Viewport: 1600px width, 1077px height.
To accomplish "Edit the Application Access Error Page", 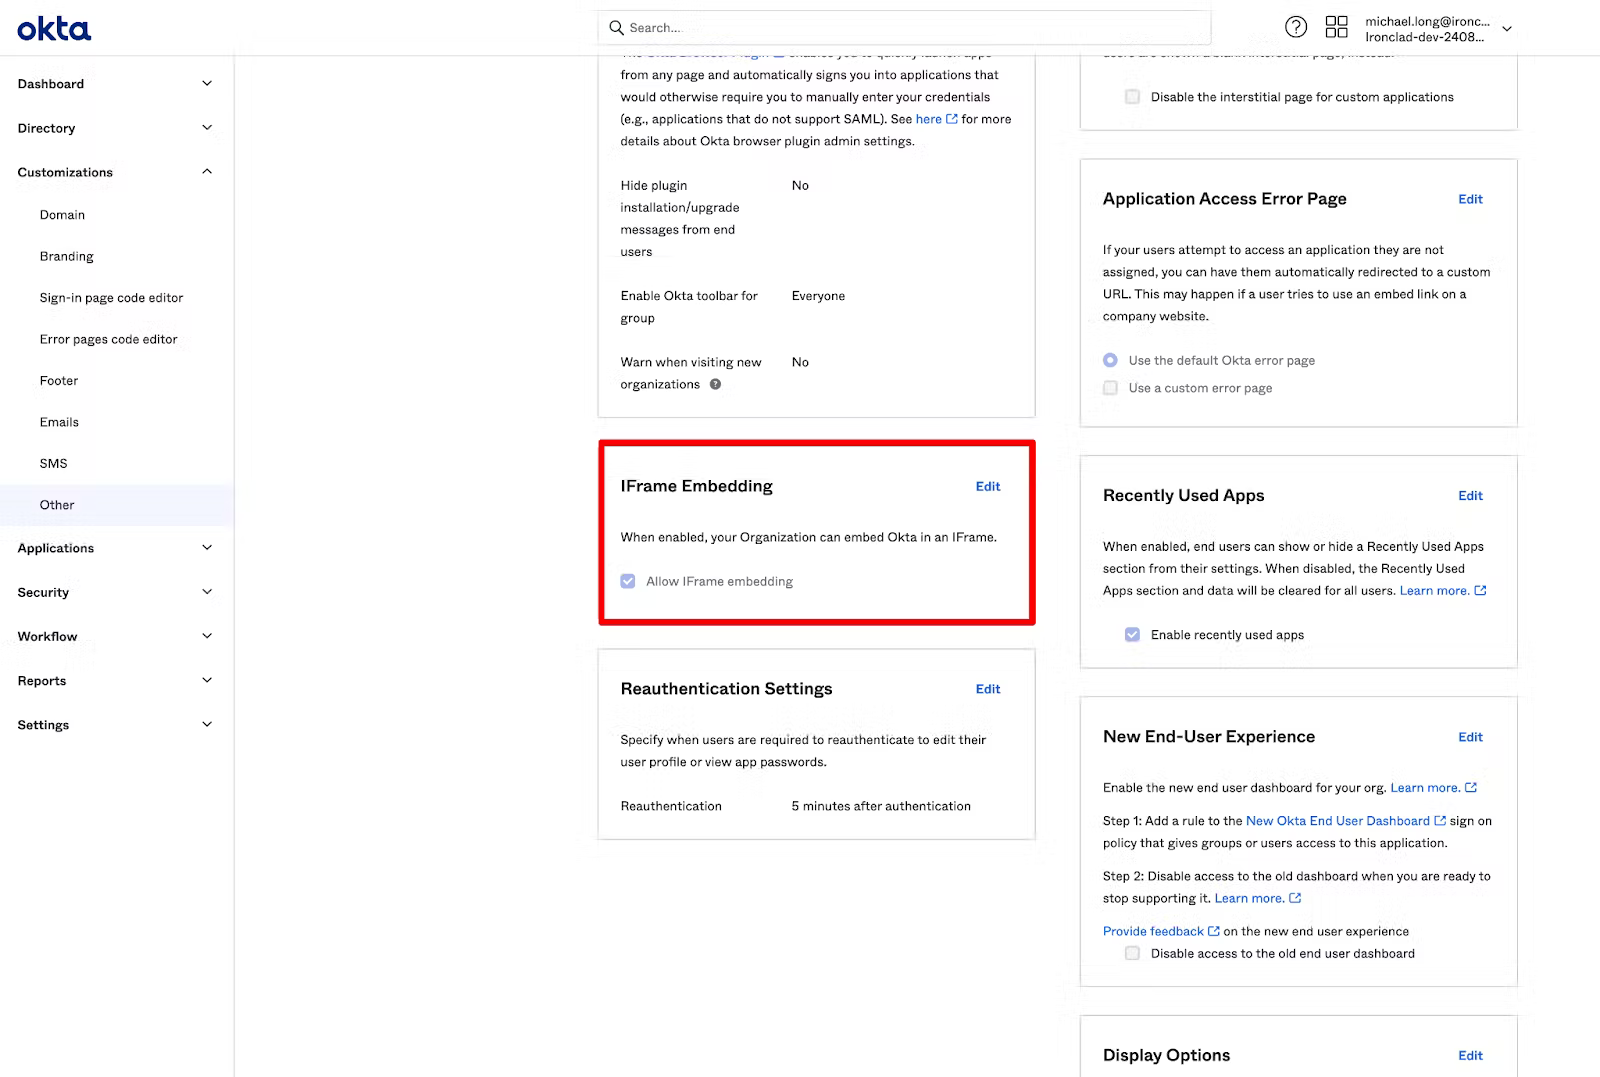I will pos(1470,199).
